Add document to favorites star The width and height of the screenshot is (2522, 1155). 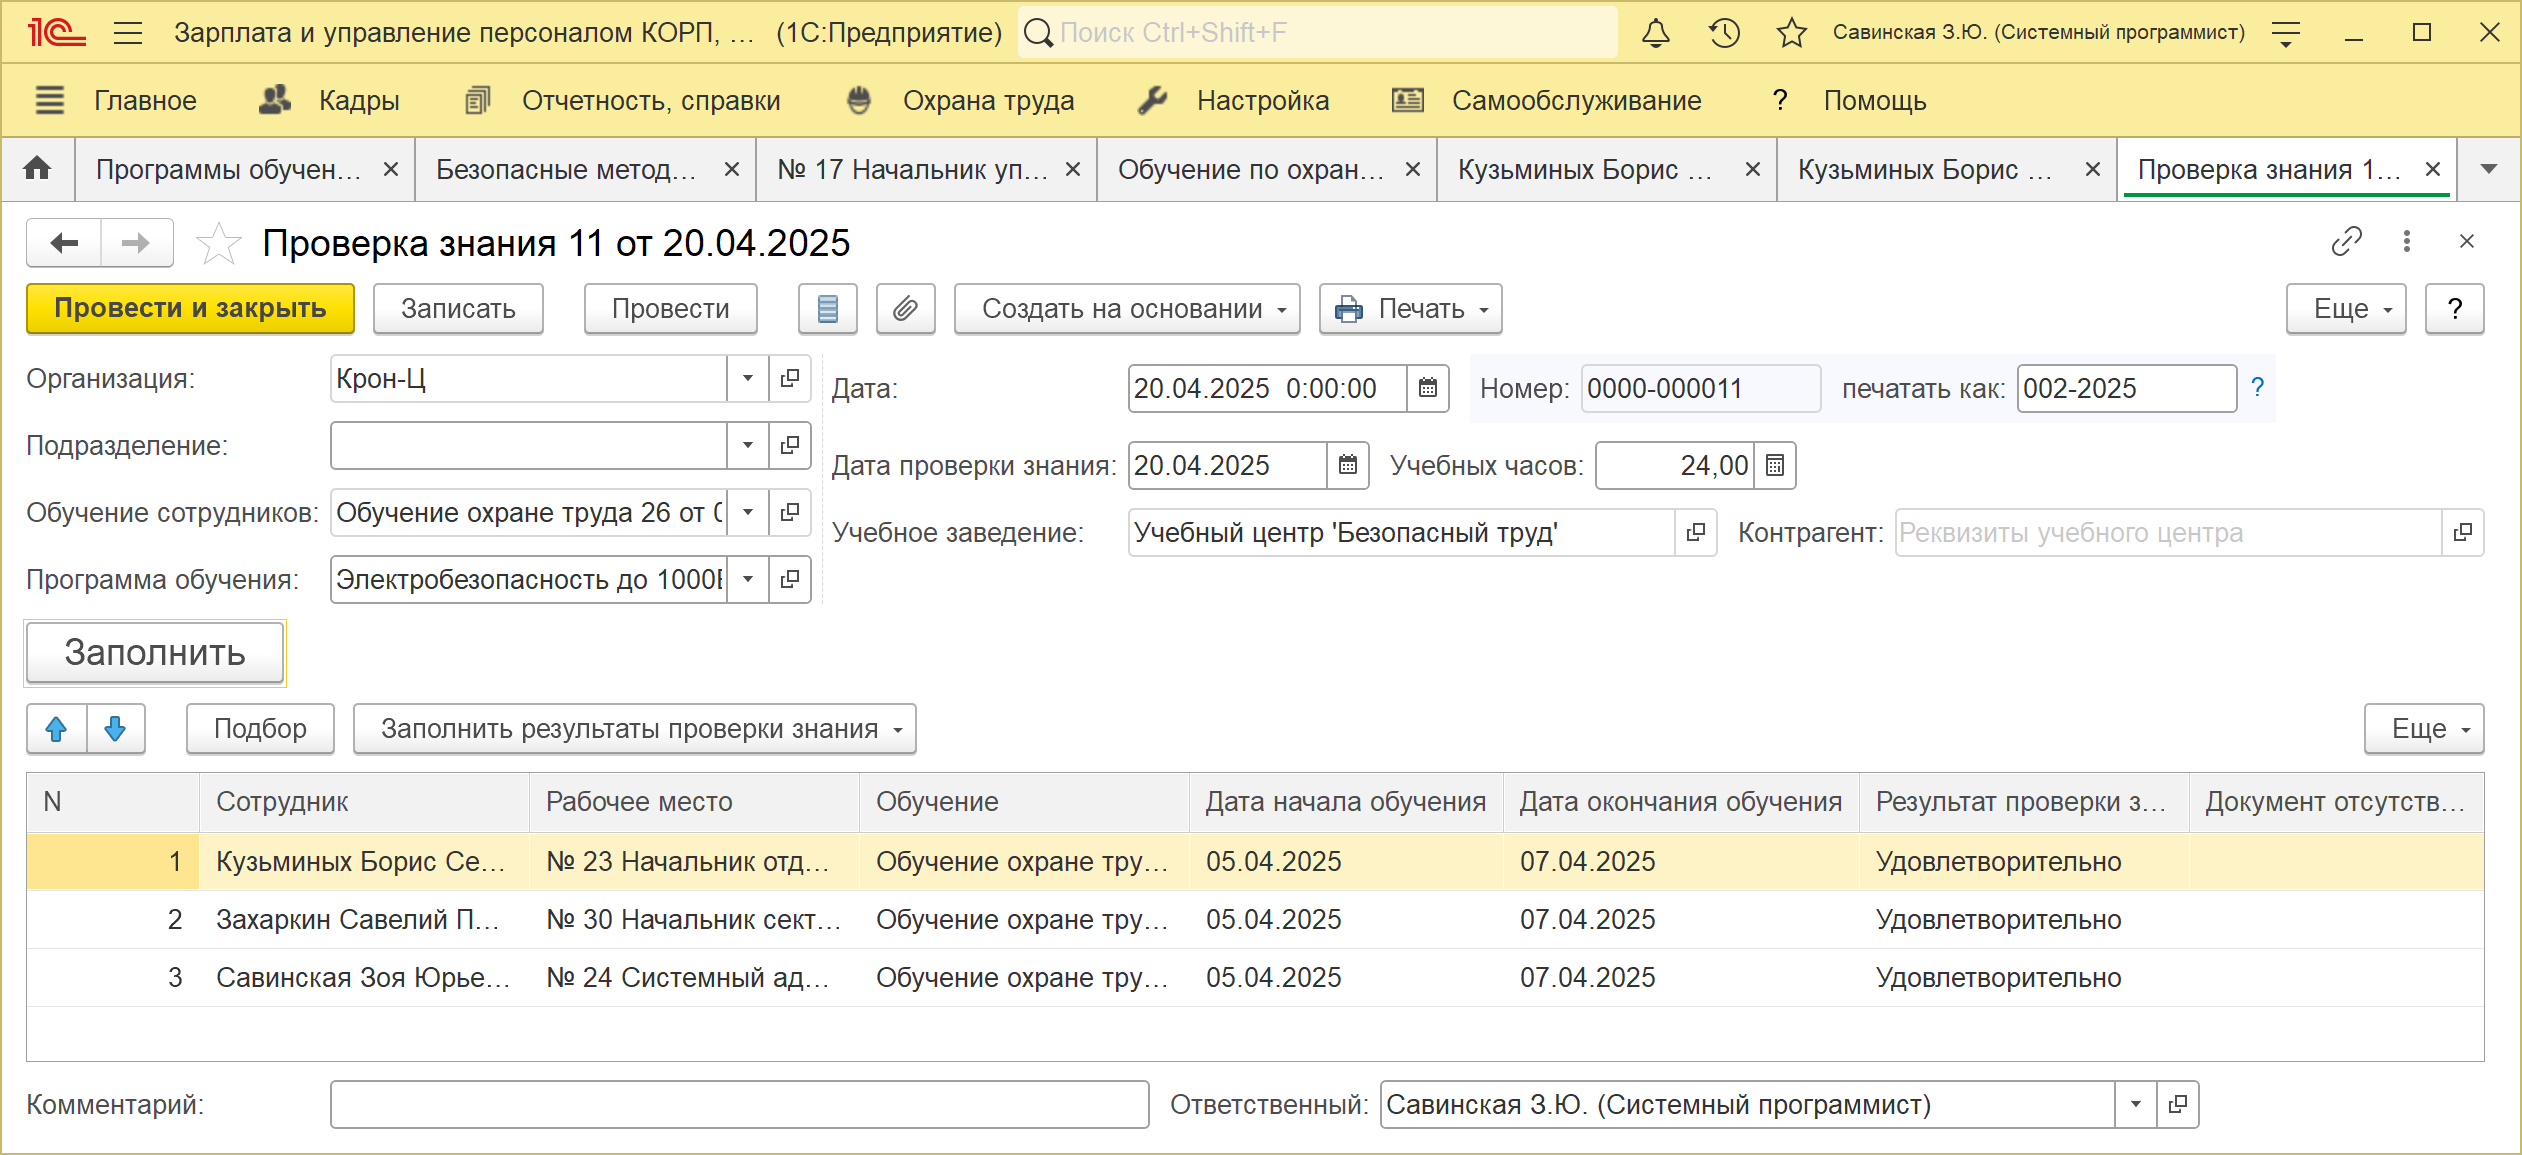pyautogui.click(x=218, y=243)
